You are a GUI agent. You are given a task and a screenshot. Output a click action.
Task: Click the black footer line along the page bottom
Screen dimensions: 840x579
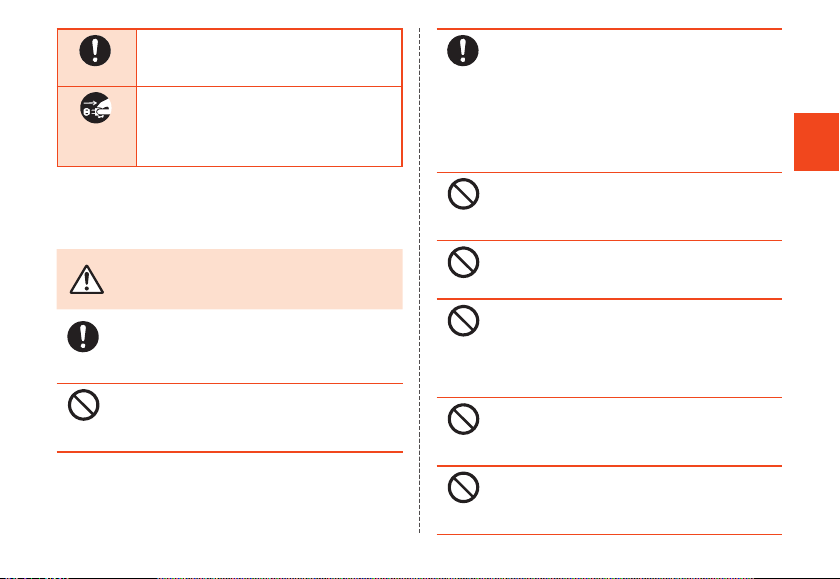click(x=420, y=577)
